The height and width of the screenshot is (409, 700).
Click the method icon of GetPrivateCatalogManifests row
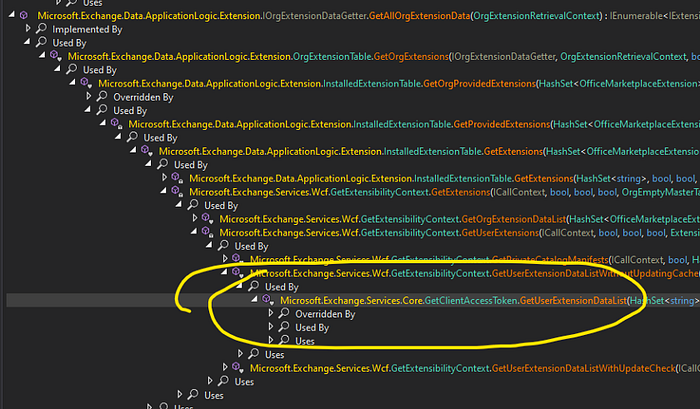coord(238,259)
